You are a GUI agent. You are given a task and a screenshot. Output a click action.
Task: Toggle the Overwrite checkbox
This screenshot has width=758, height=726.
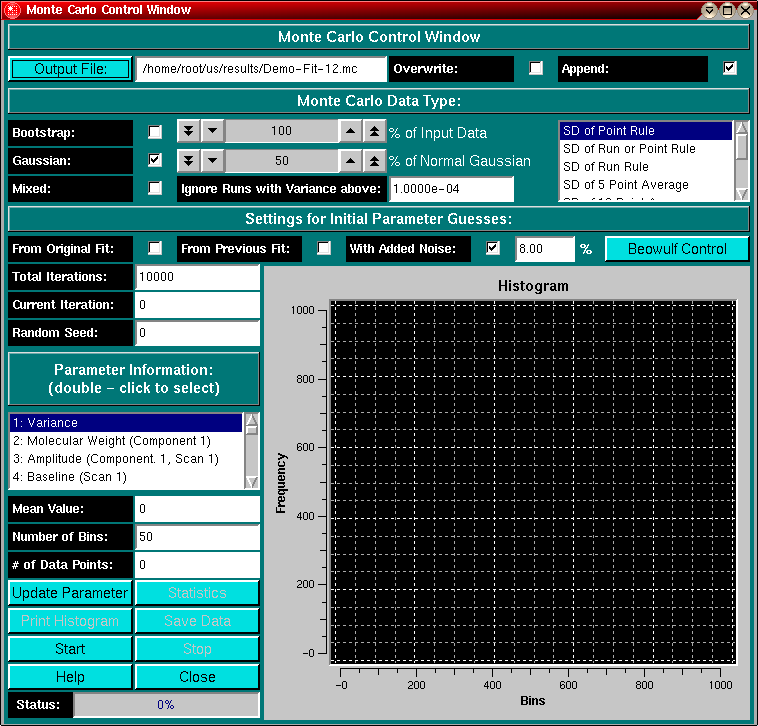[537, 69]
